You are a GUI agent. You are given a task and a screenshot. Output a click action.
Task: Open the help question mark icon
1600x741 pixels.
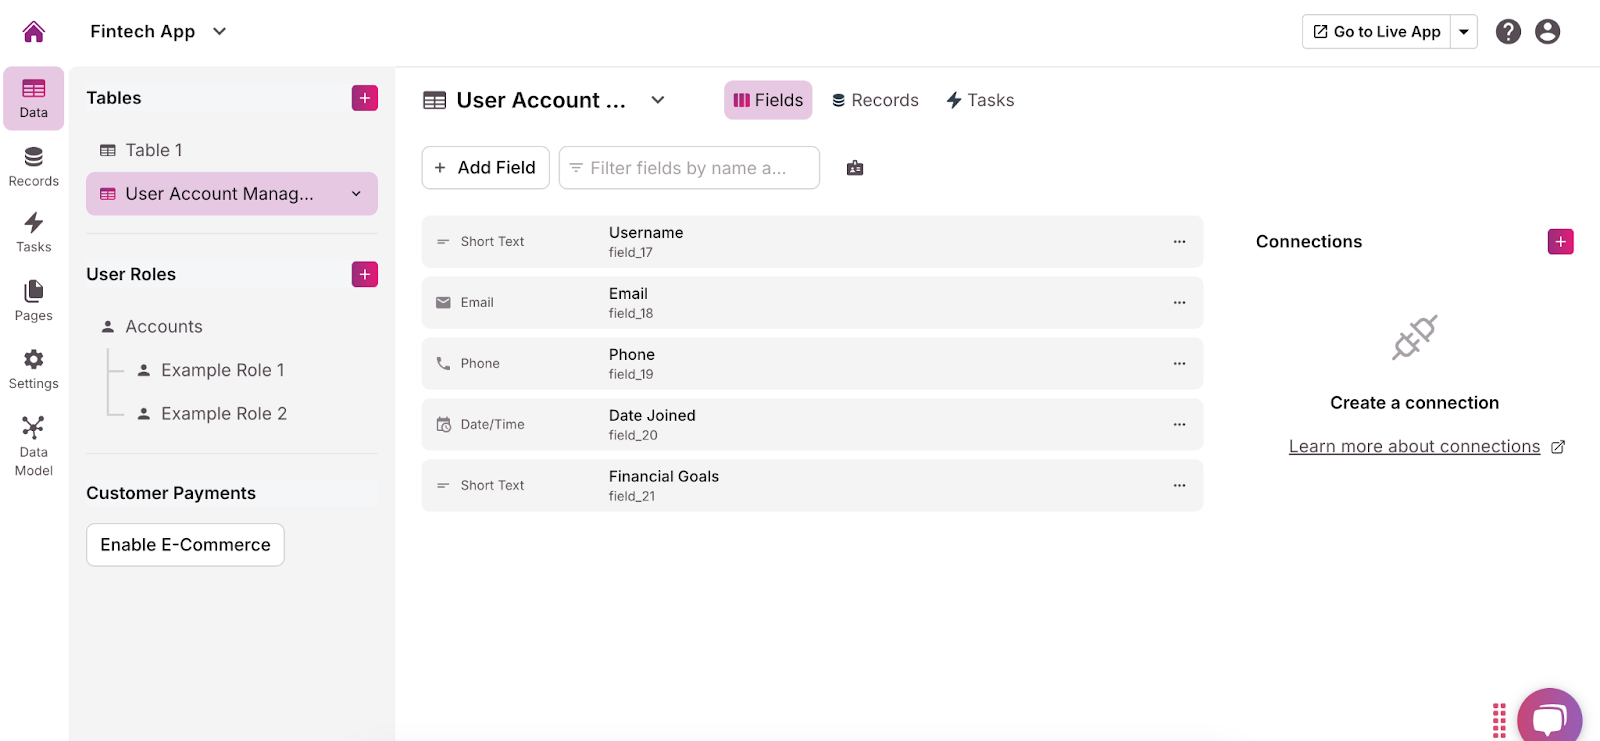pyautogui.click(x=1508, y=32)
